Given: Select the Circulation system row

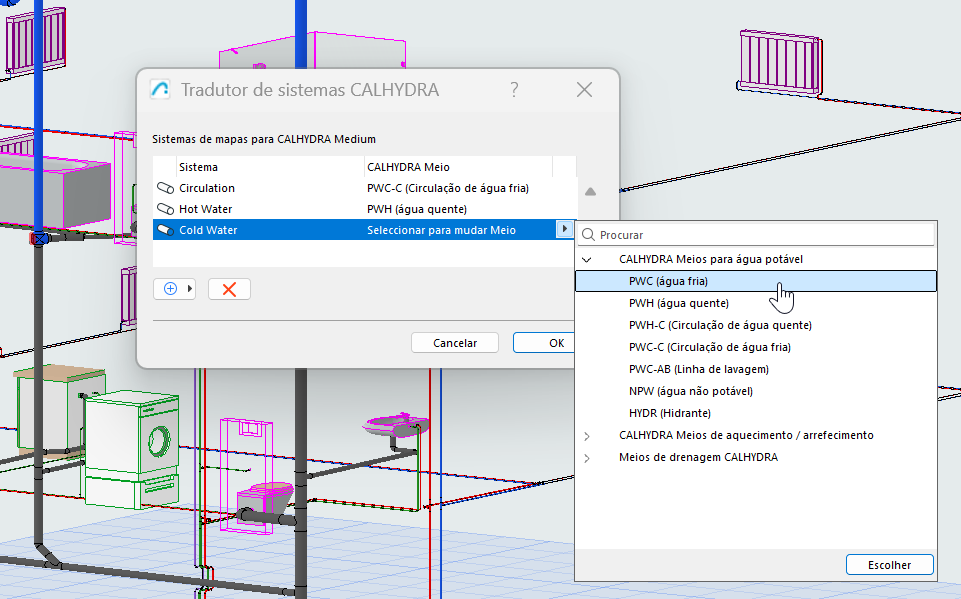Looking at the screenshot, I should (364, 188).
